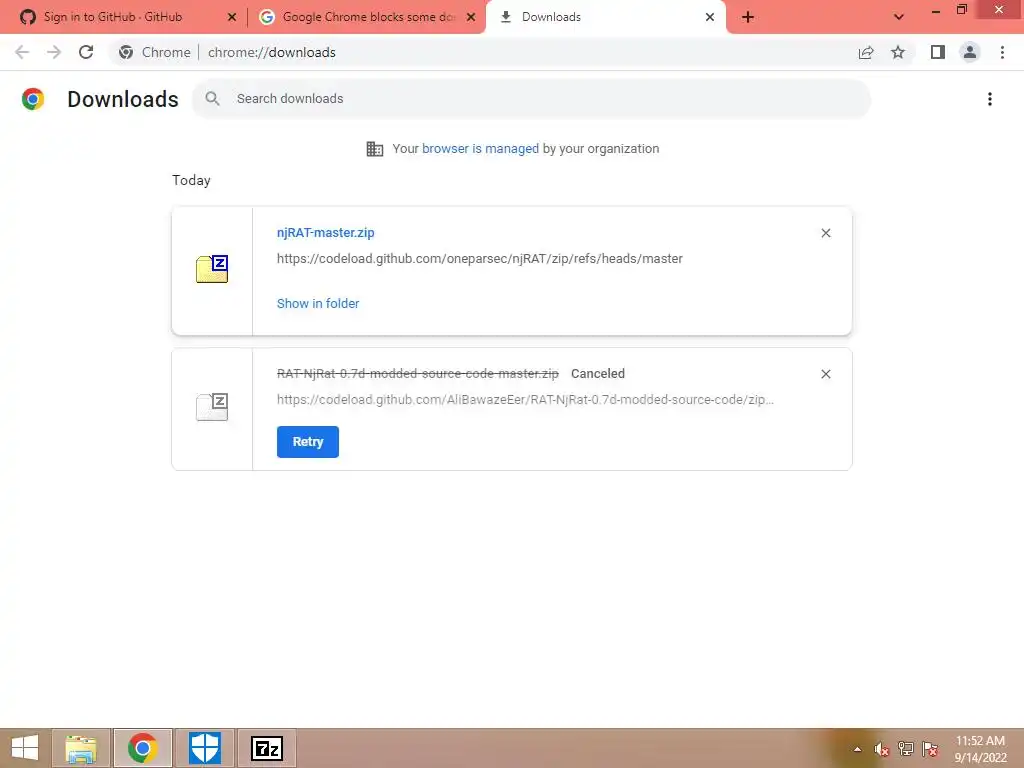Click the 'Canceled' status text
Image resolution: width=1024 pixels, height=768 pixels.
coord(598,374)
